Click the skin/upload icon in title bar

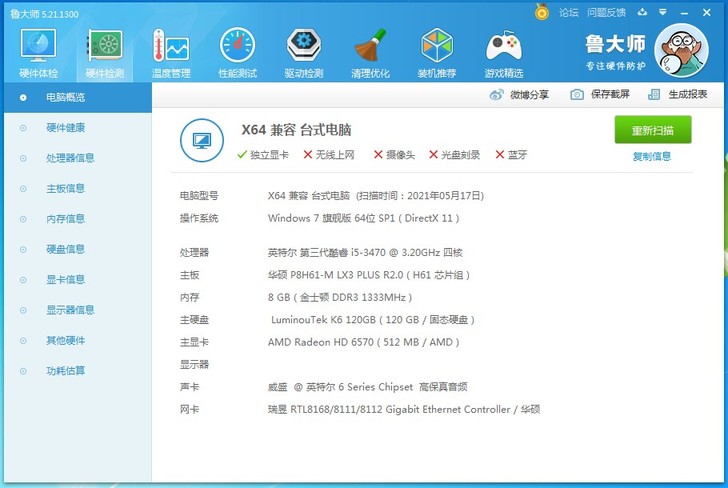pyautogui.click(x=643, y=12)
